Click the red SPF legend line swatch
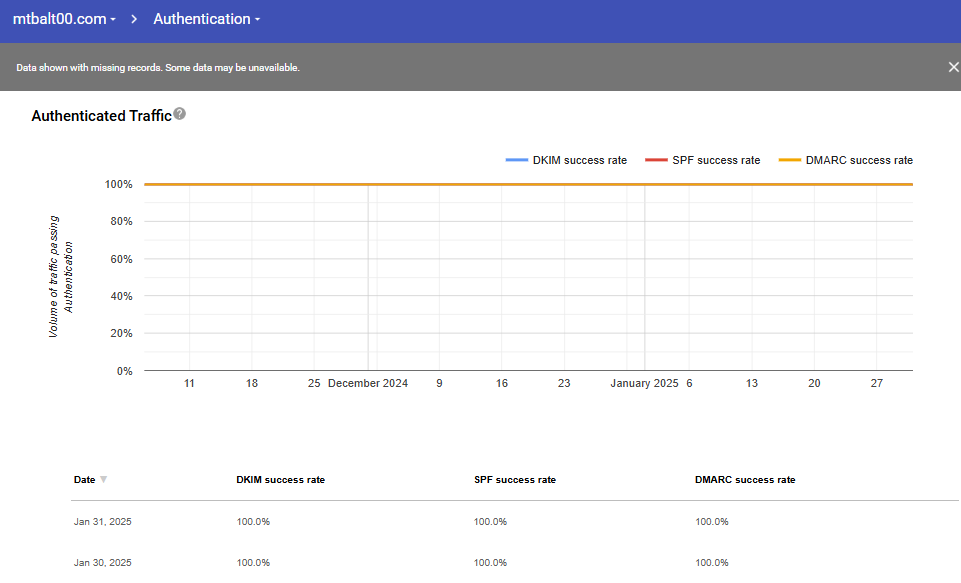Image resolution: width=961 pixels, height=583 pixels. (656, 160)
